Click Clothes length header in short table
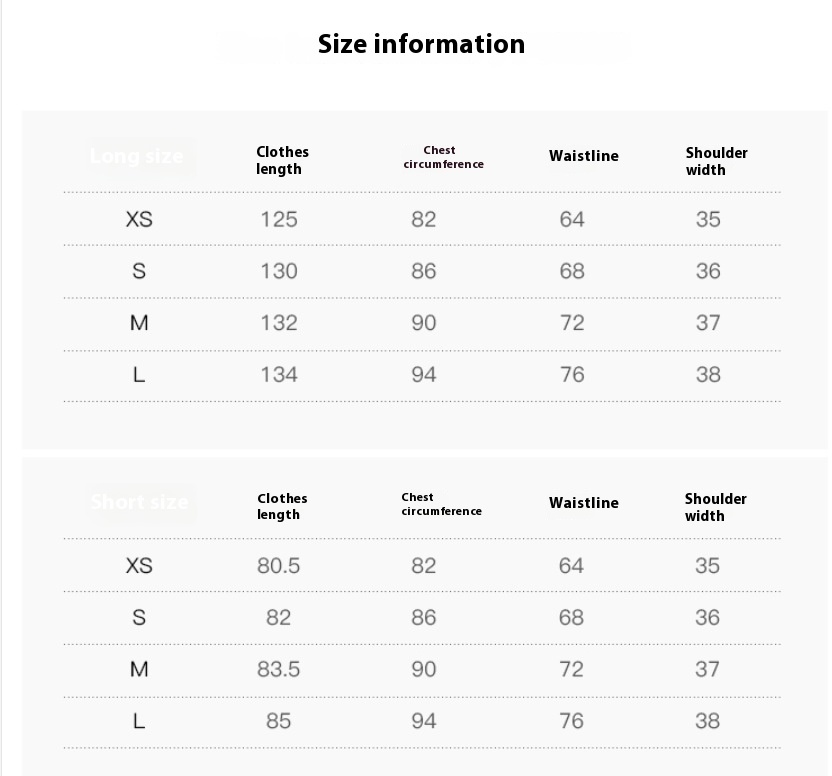The image size is (832, 776). point(282,506)
